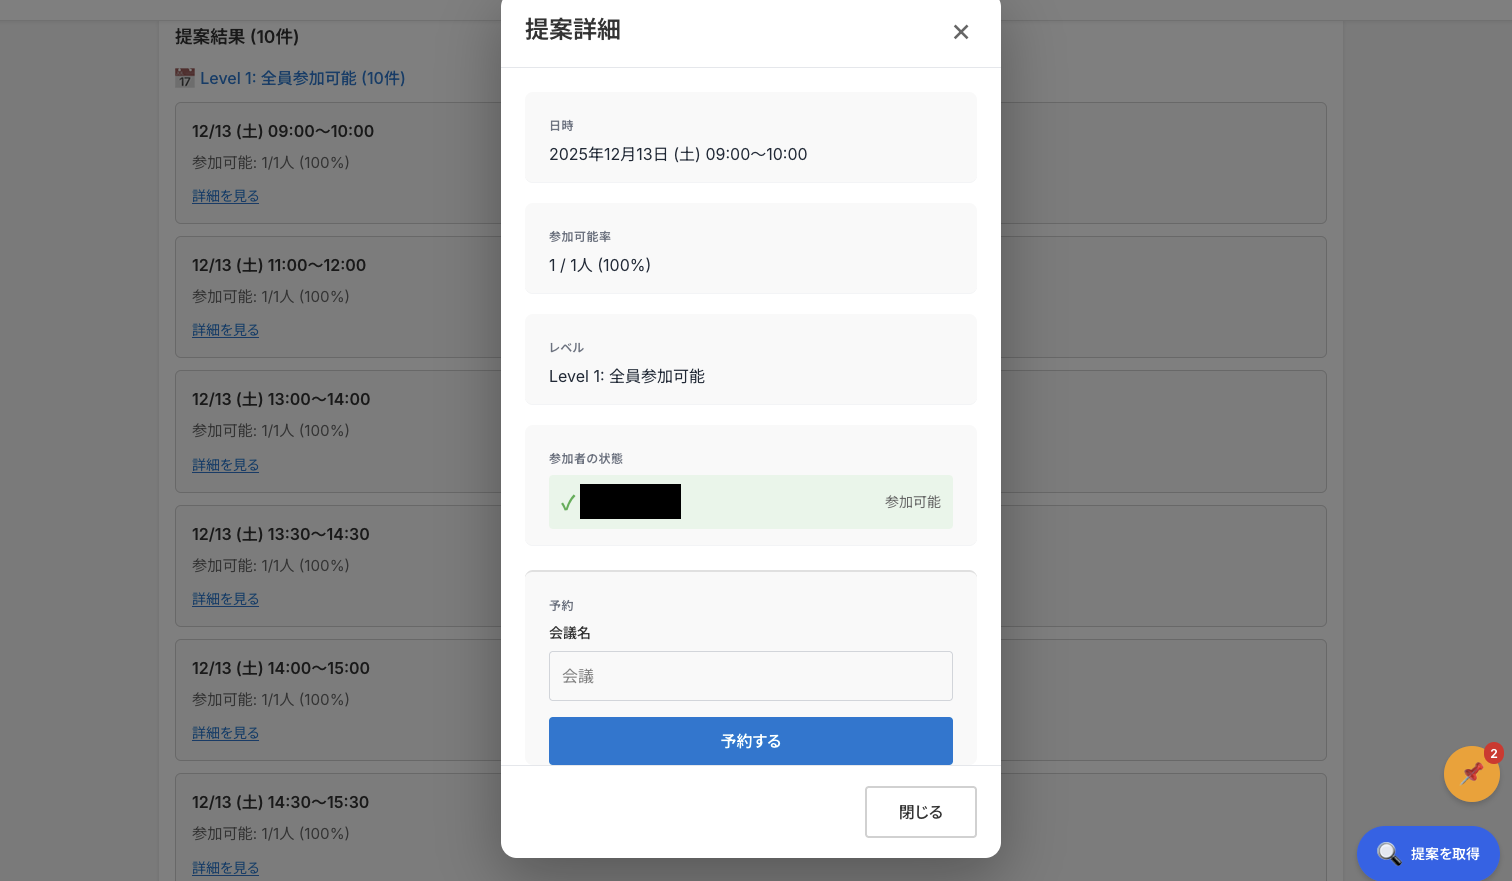Open 詳細を見る for 12/13 11:00〜12:00

[226, 330]
